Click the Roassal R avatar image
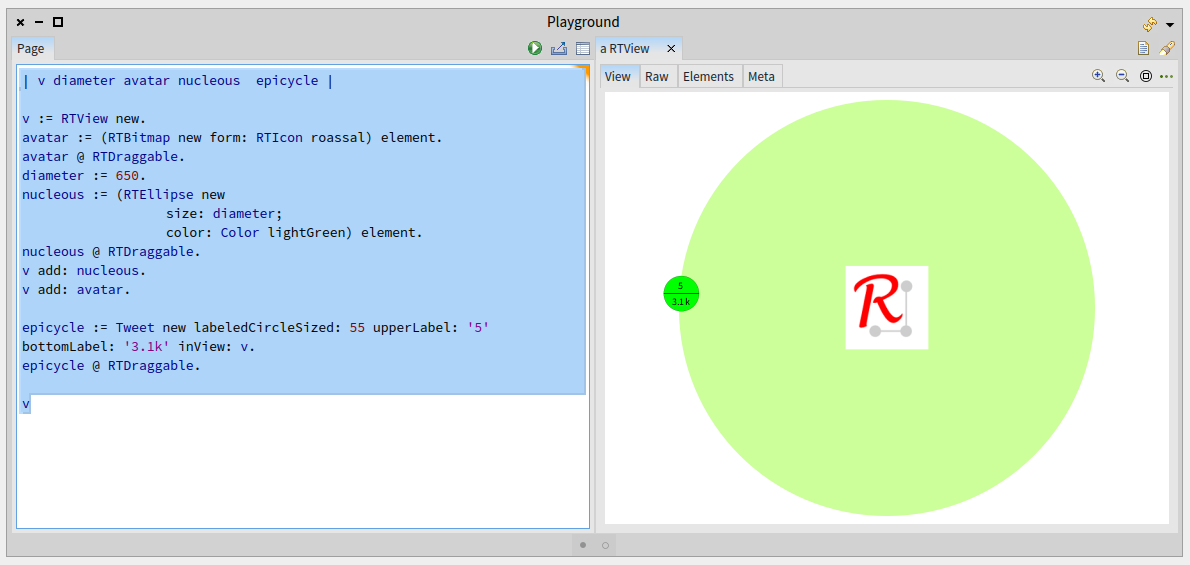The image size is (1190, 565). (x=886, y=307)
